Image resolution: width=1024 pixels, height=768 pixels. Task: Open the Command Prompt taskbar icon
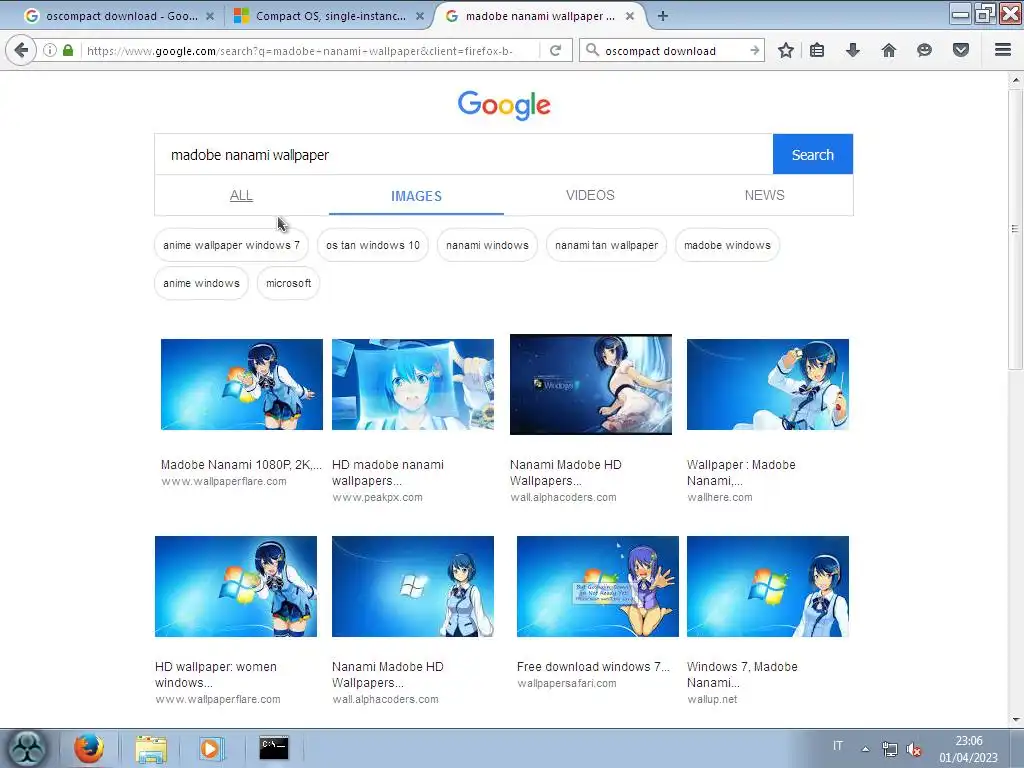point(274,748)
